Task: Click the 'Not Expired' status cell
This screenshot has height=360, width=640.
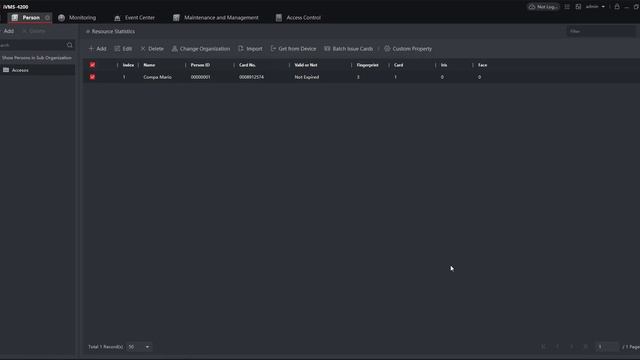Action: click(x=307, y=77)
